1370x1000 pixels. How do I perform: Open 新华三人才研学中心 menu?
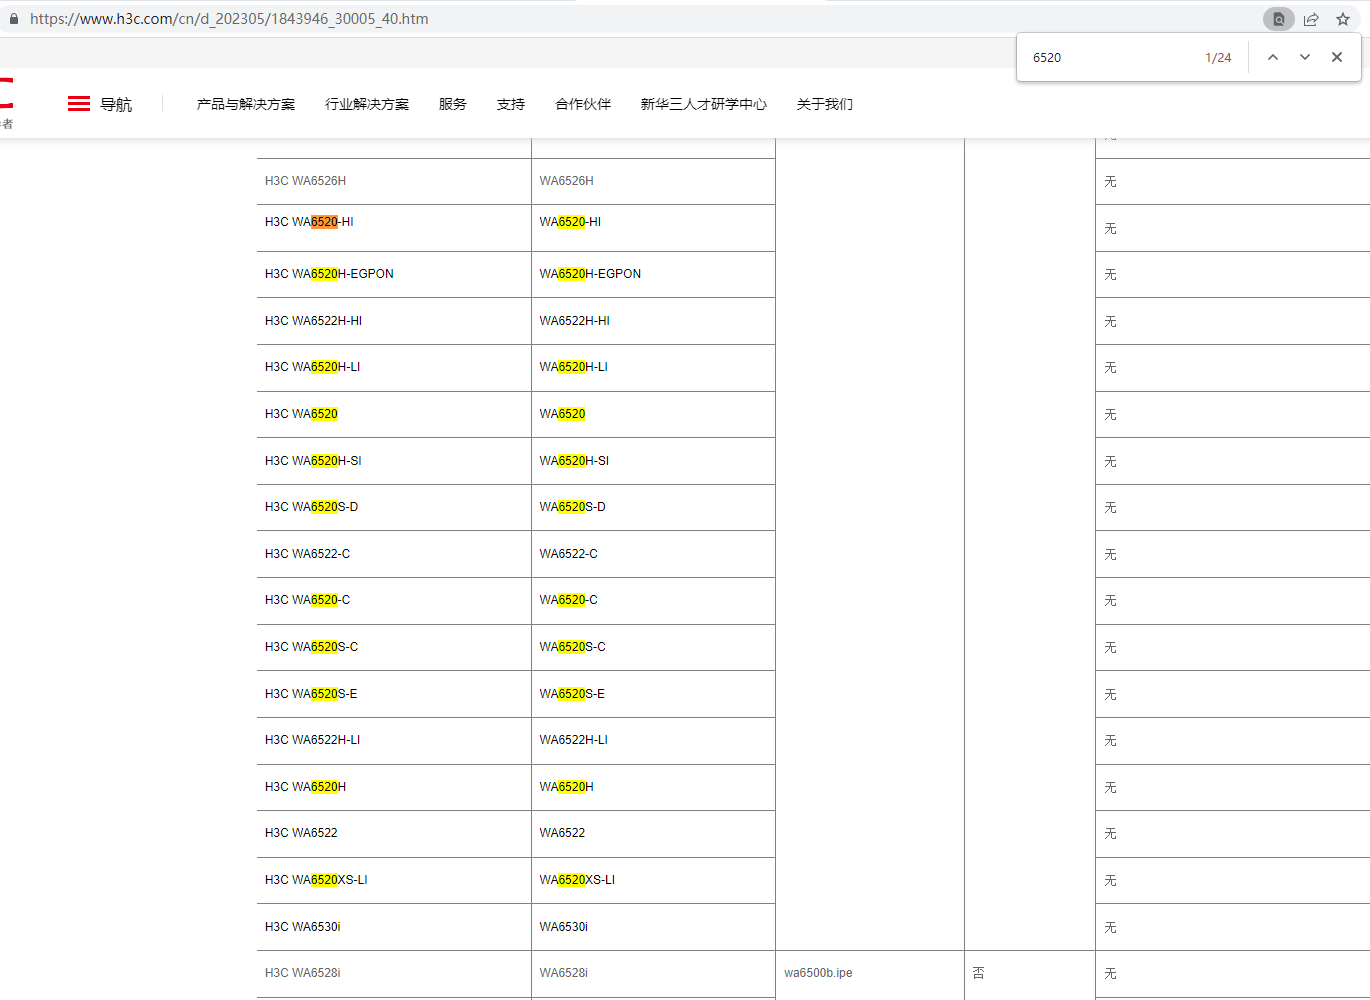(x=704, y=104)
